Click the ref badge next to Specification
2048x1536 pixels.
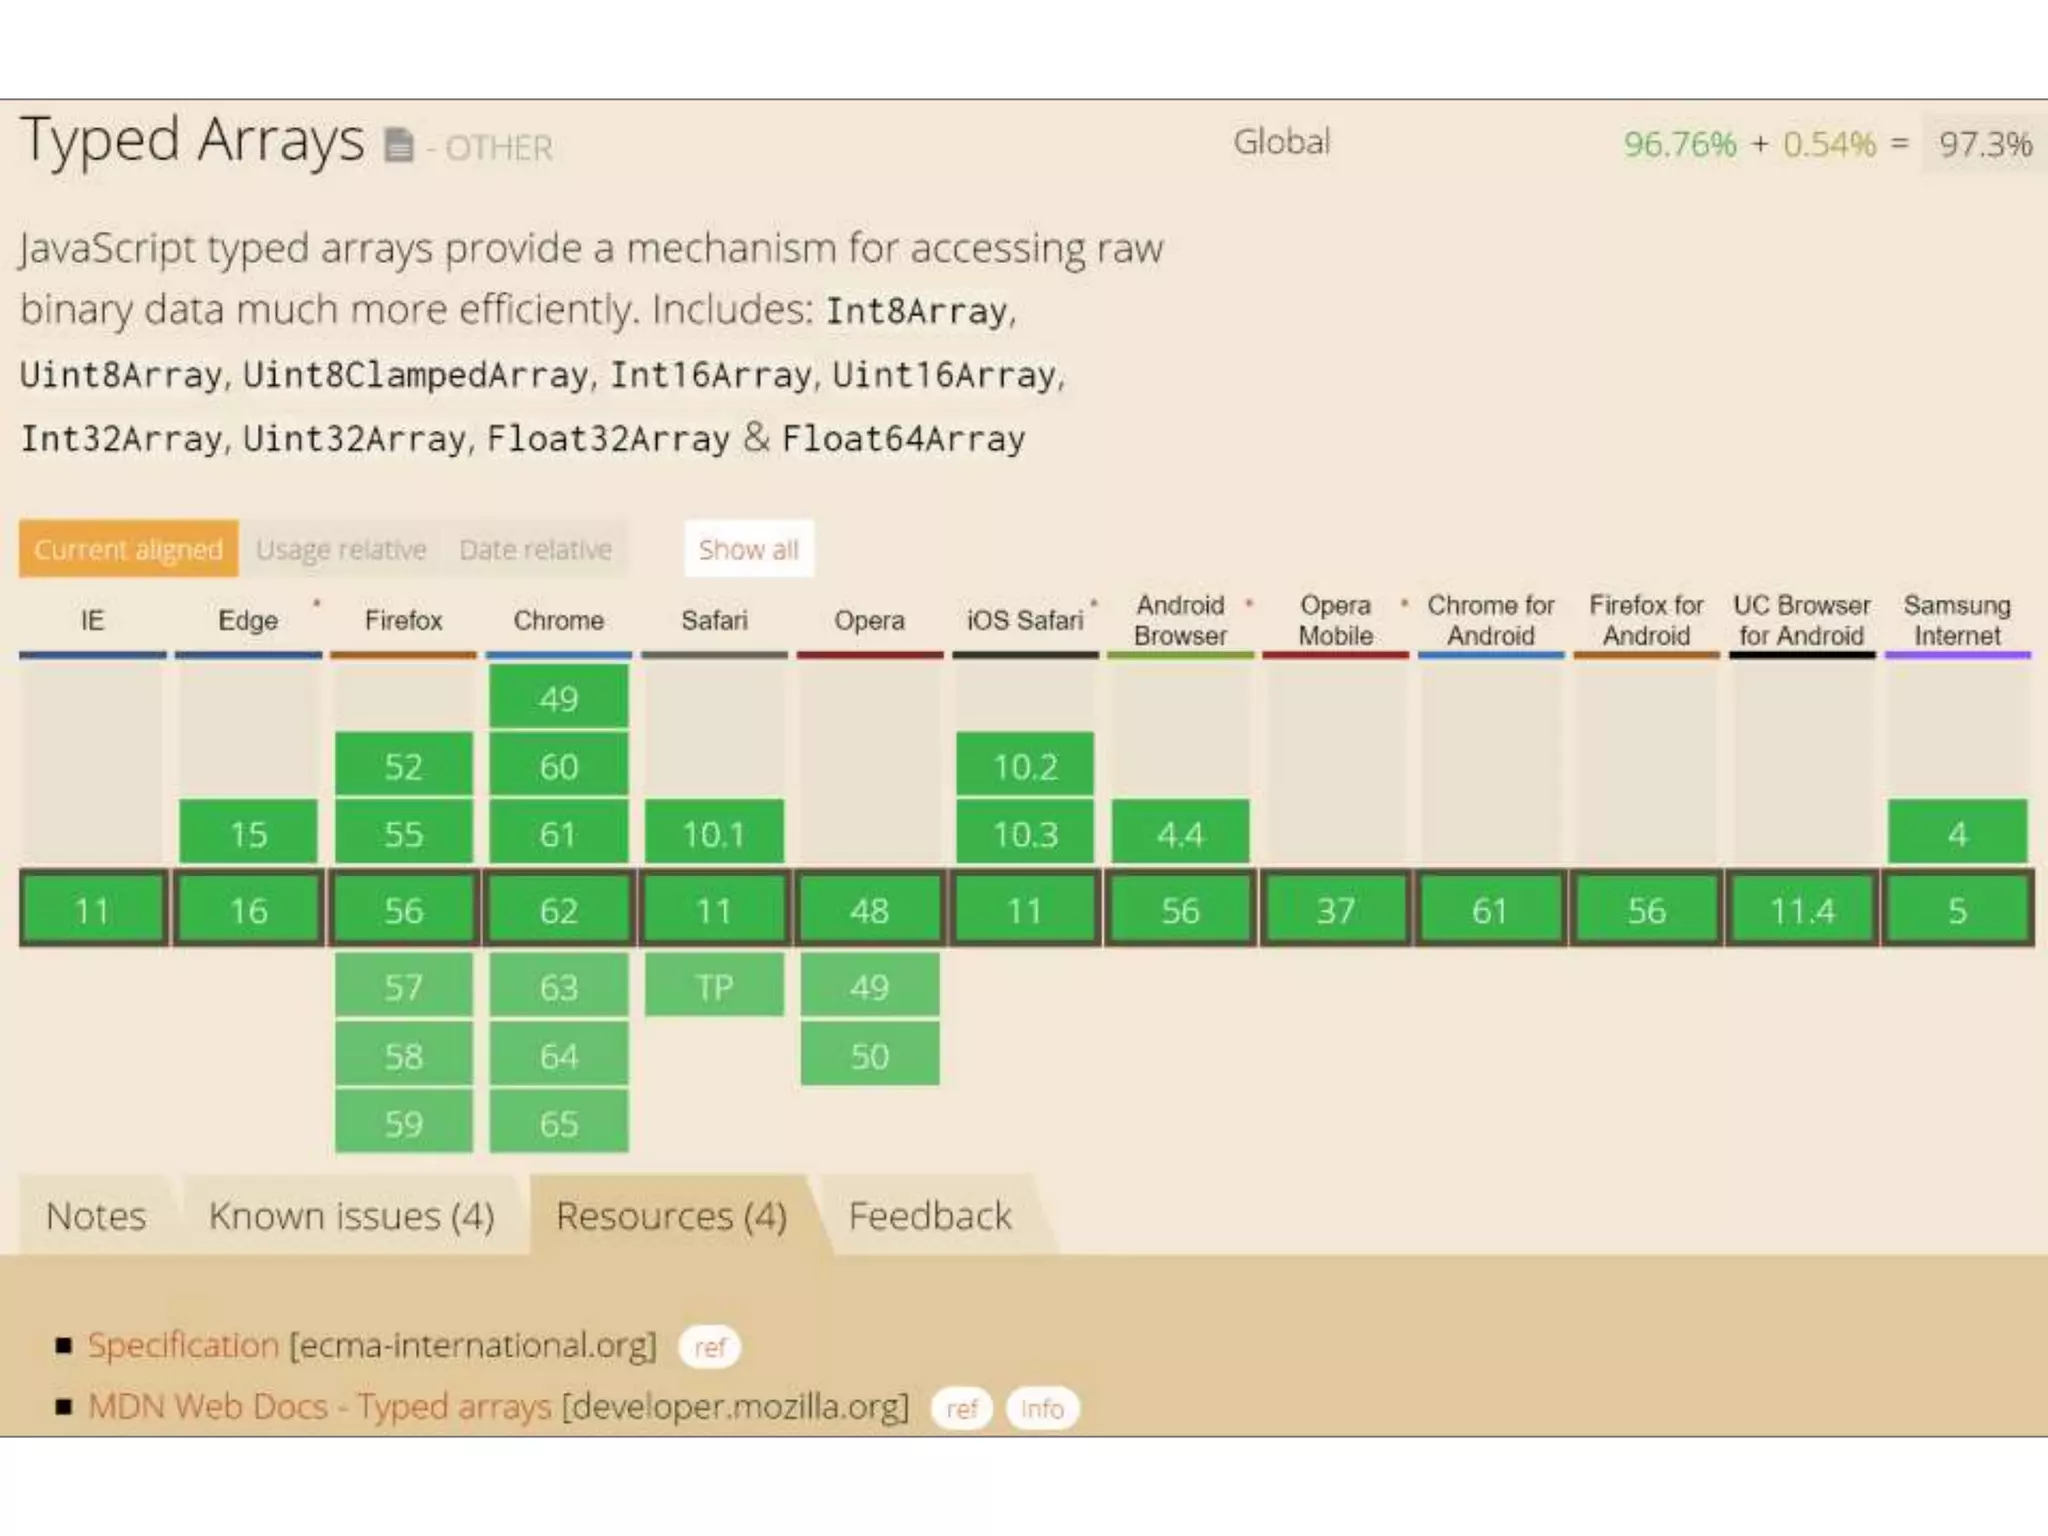[709, 1347]
